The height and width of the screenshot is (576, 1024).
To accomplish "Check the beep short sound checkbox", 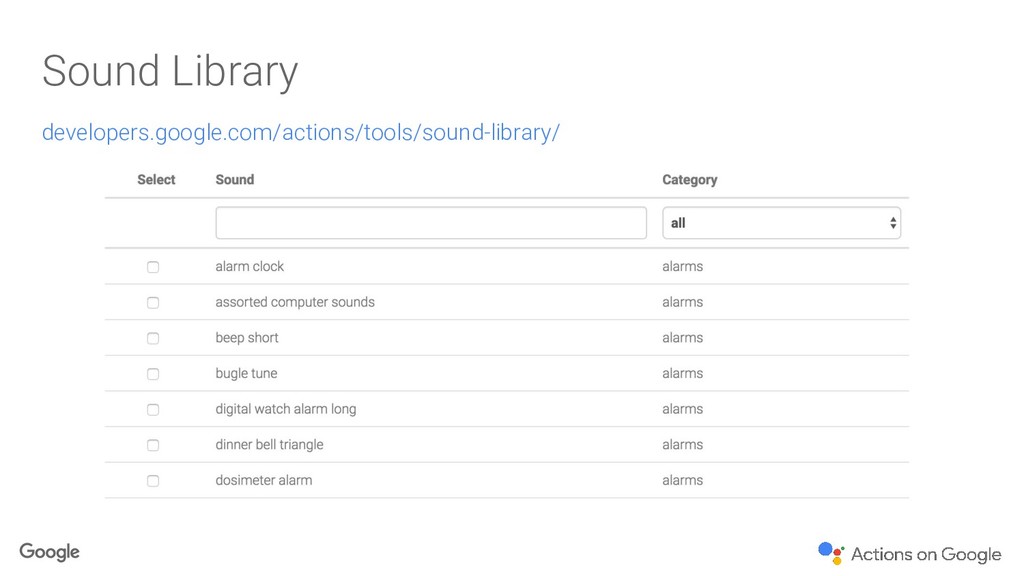I will [153, 338].
